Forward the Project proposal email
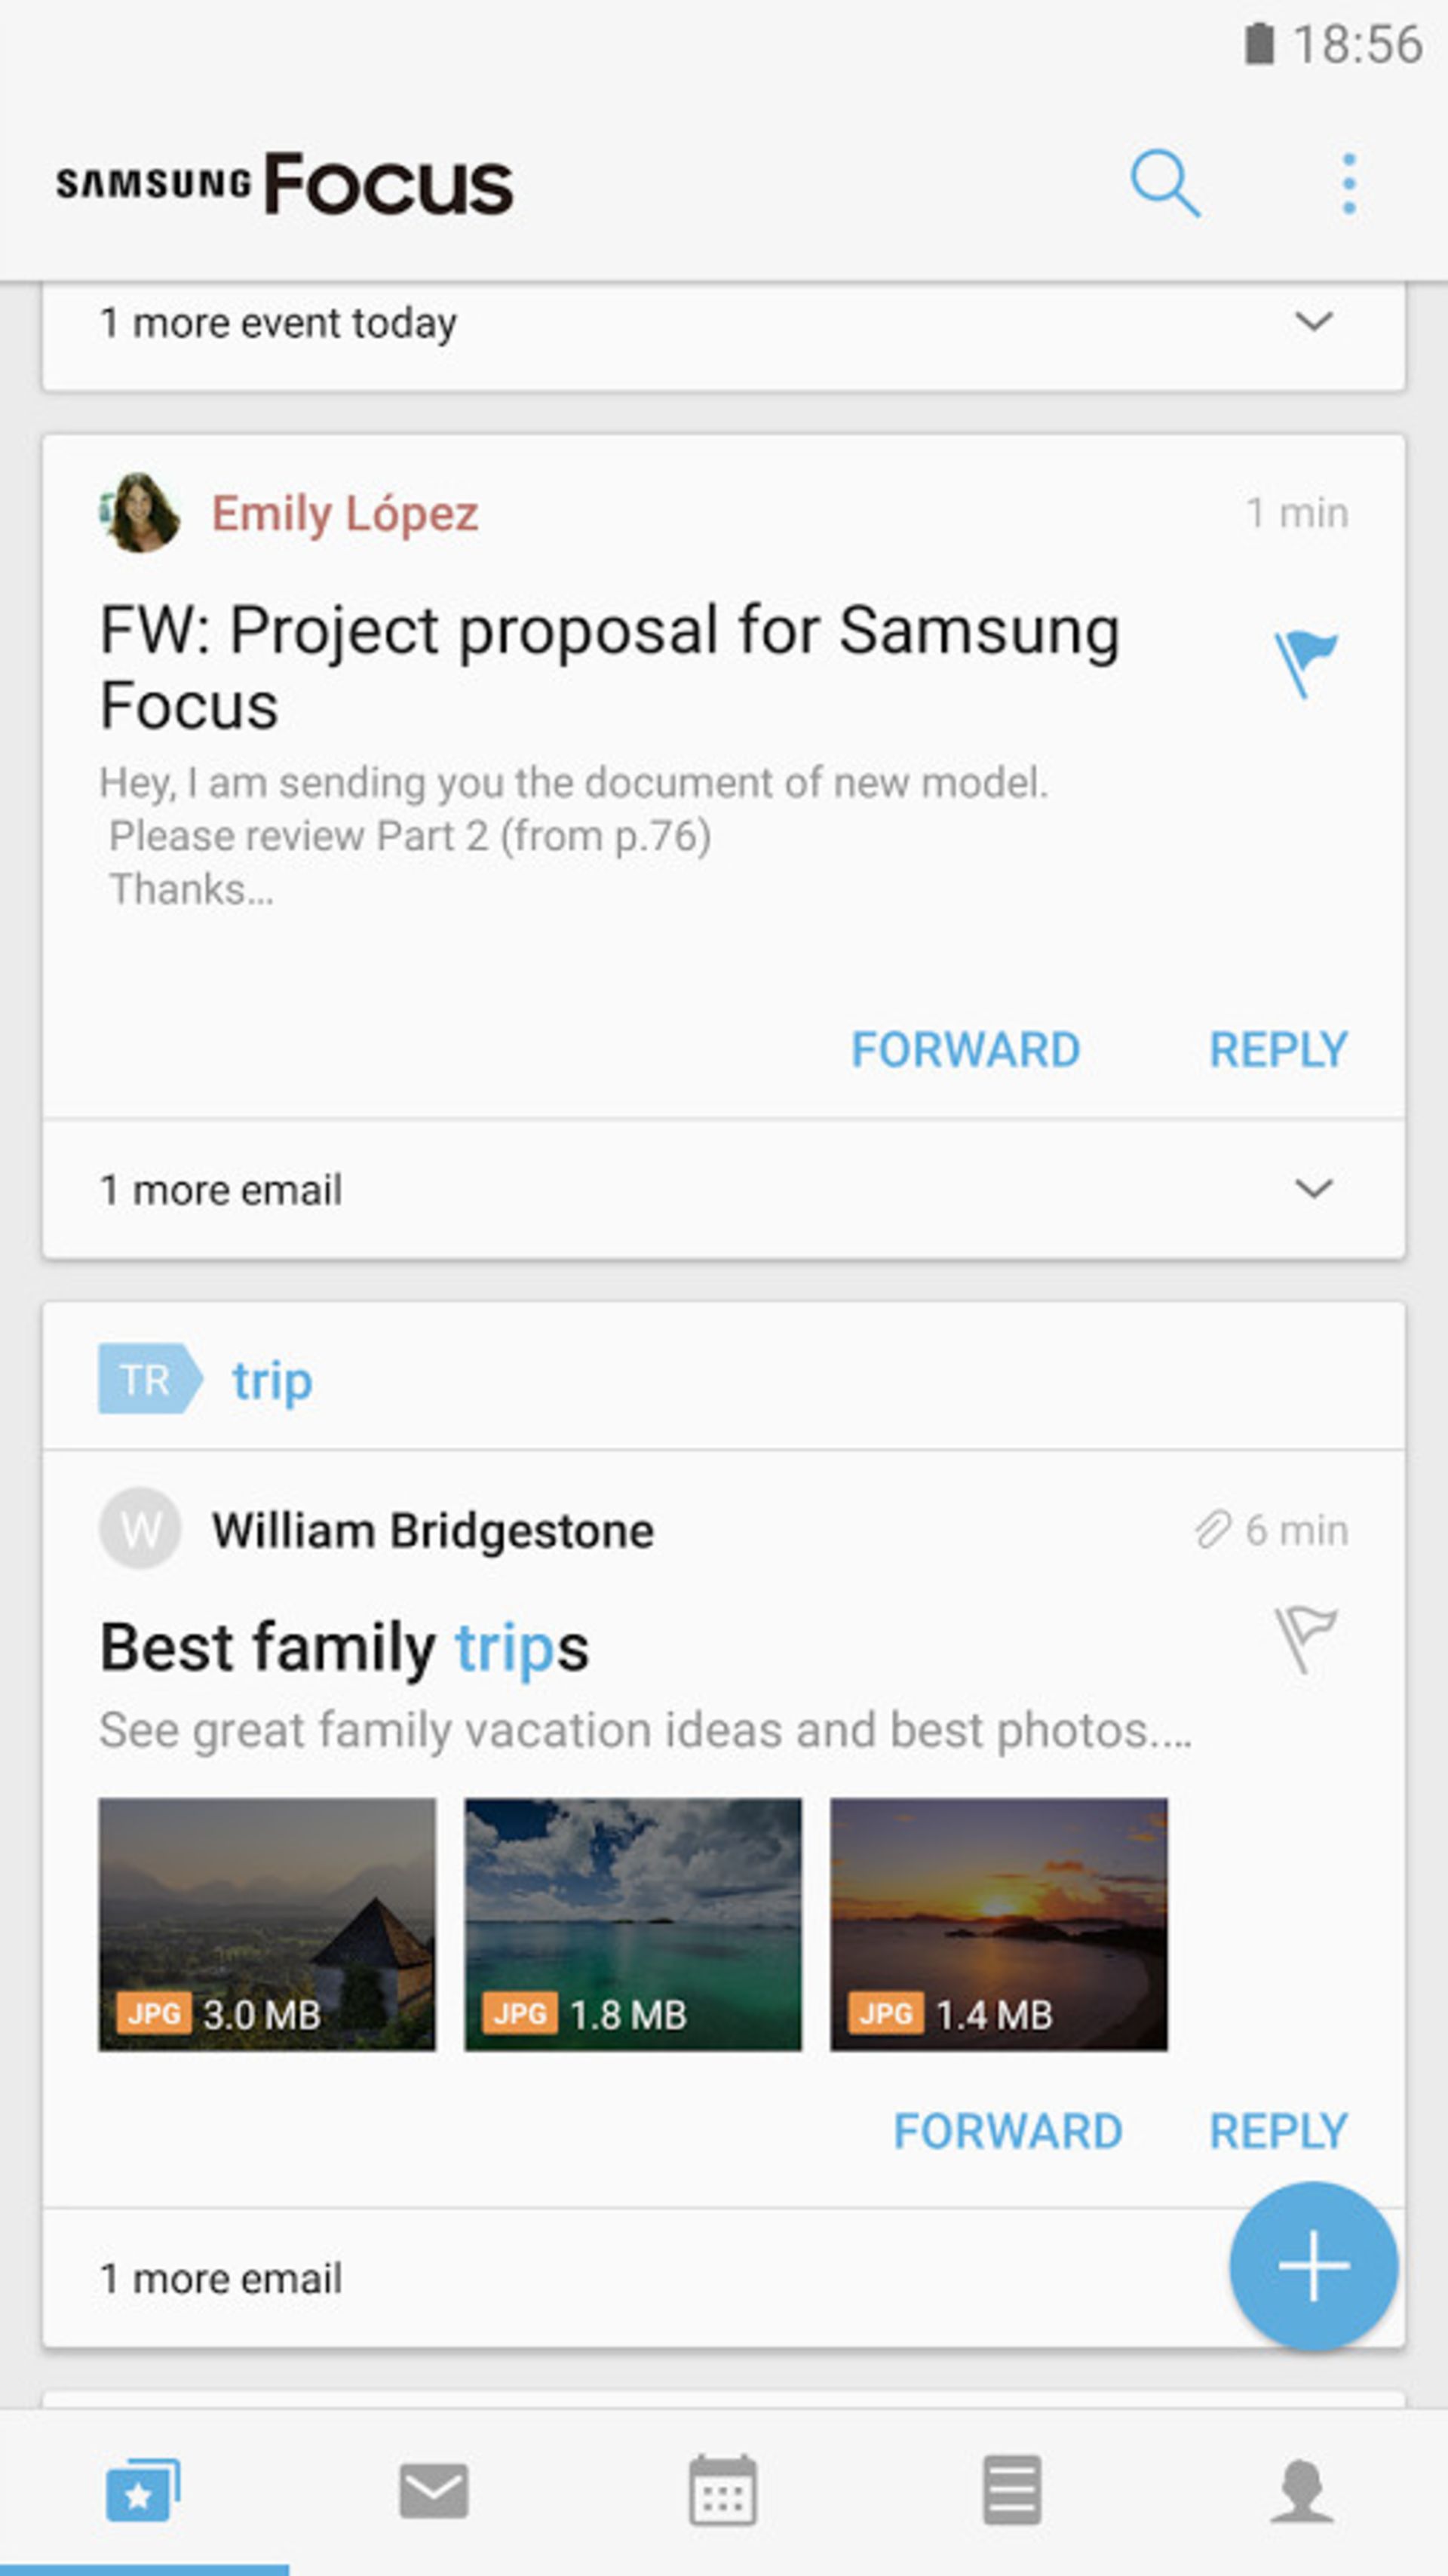Screen dimensions: 1448x2576 (x=965, y=1049)
